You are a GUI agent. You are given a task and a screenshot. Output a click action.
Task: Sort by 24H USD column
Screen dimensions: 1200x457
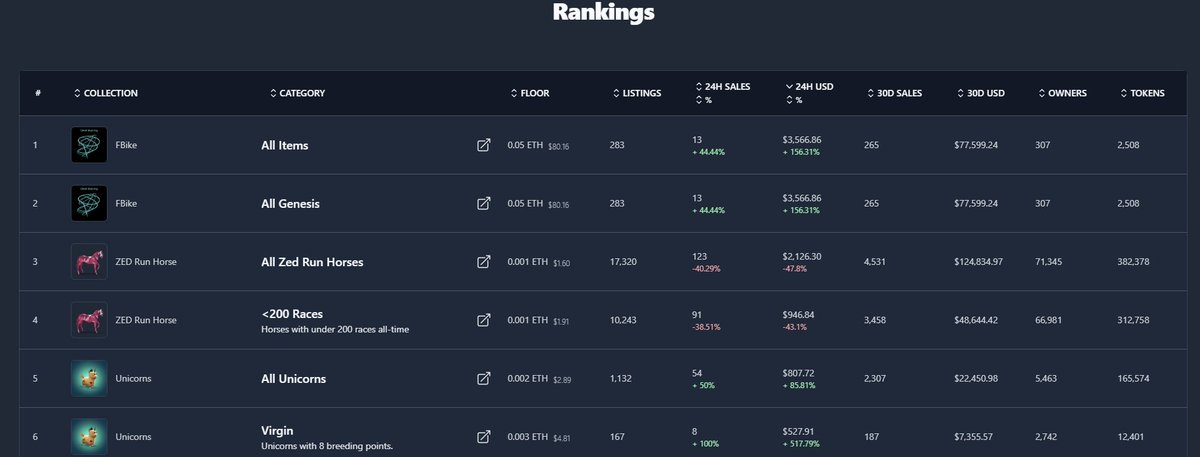coord(809,87)
